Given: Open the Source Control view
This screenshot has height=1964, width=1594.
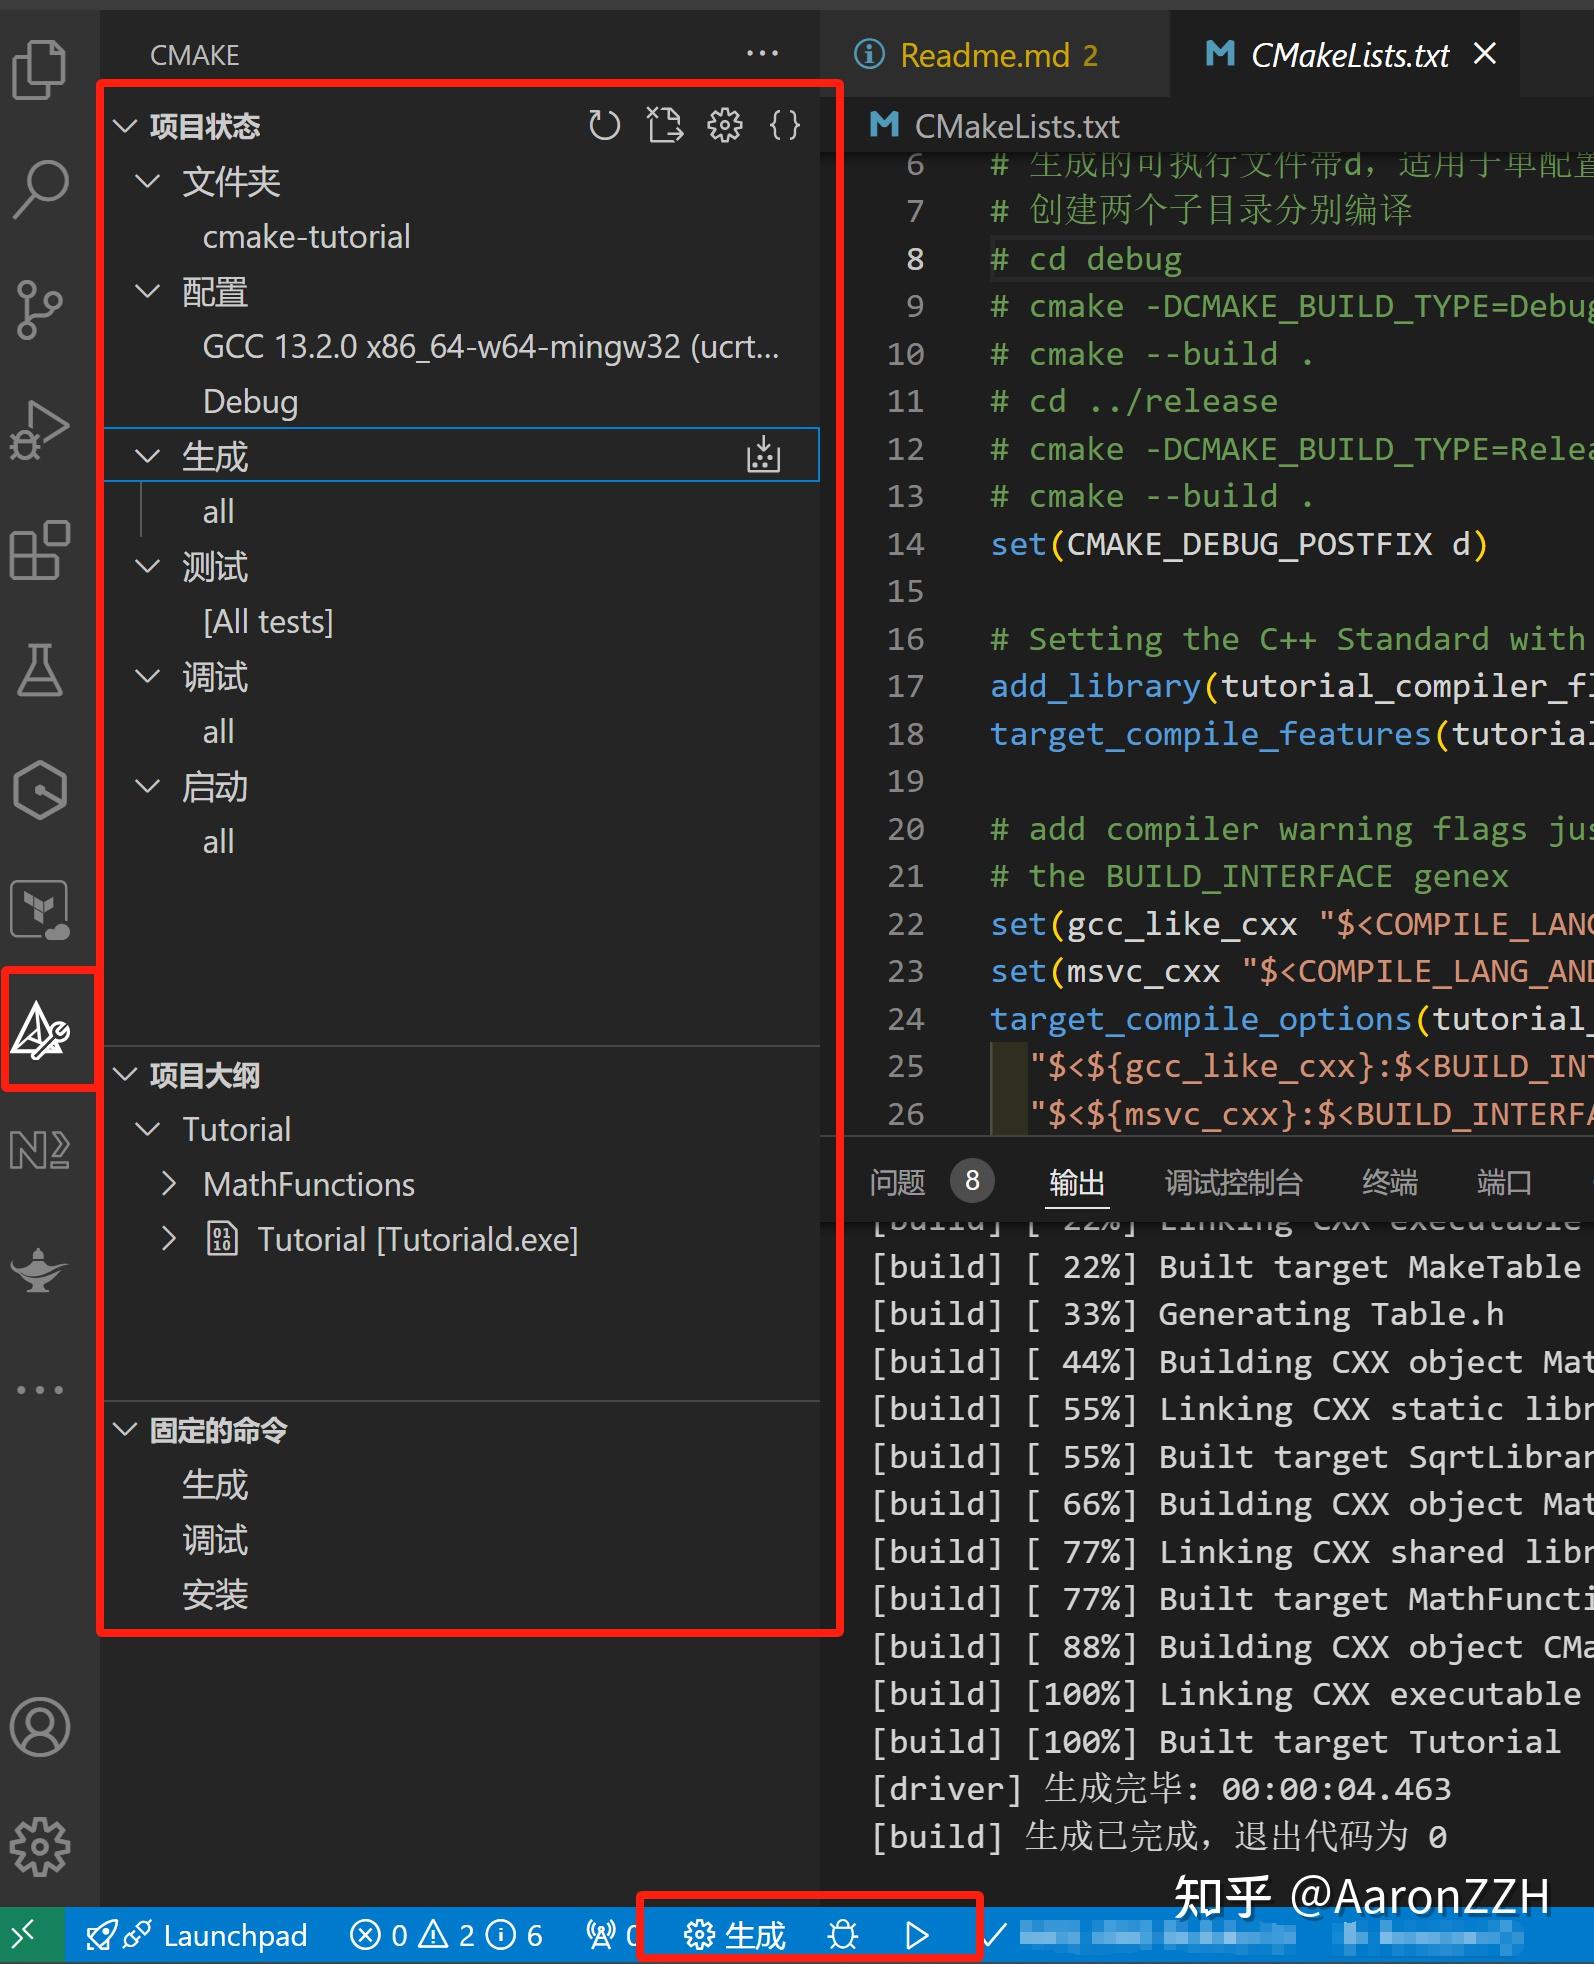Looking at the screenshot, I should point(39,309).
